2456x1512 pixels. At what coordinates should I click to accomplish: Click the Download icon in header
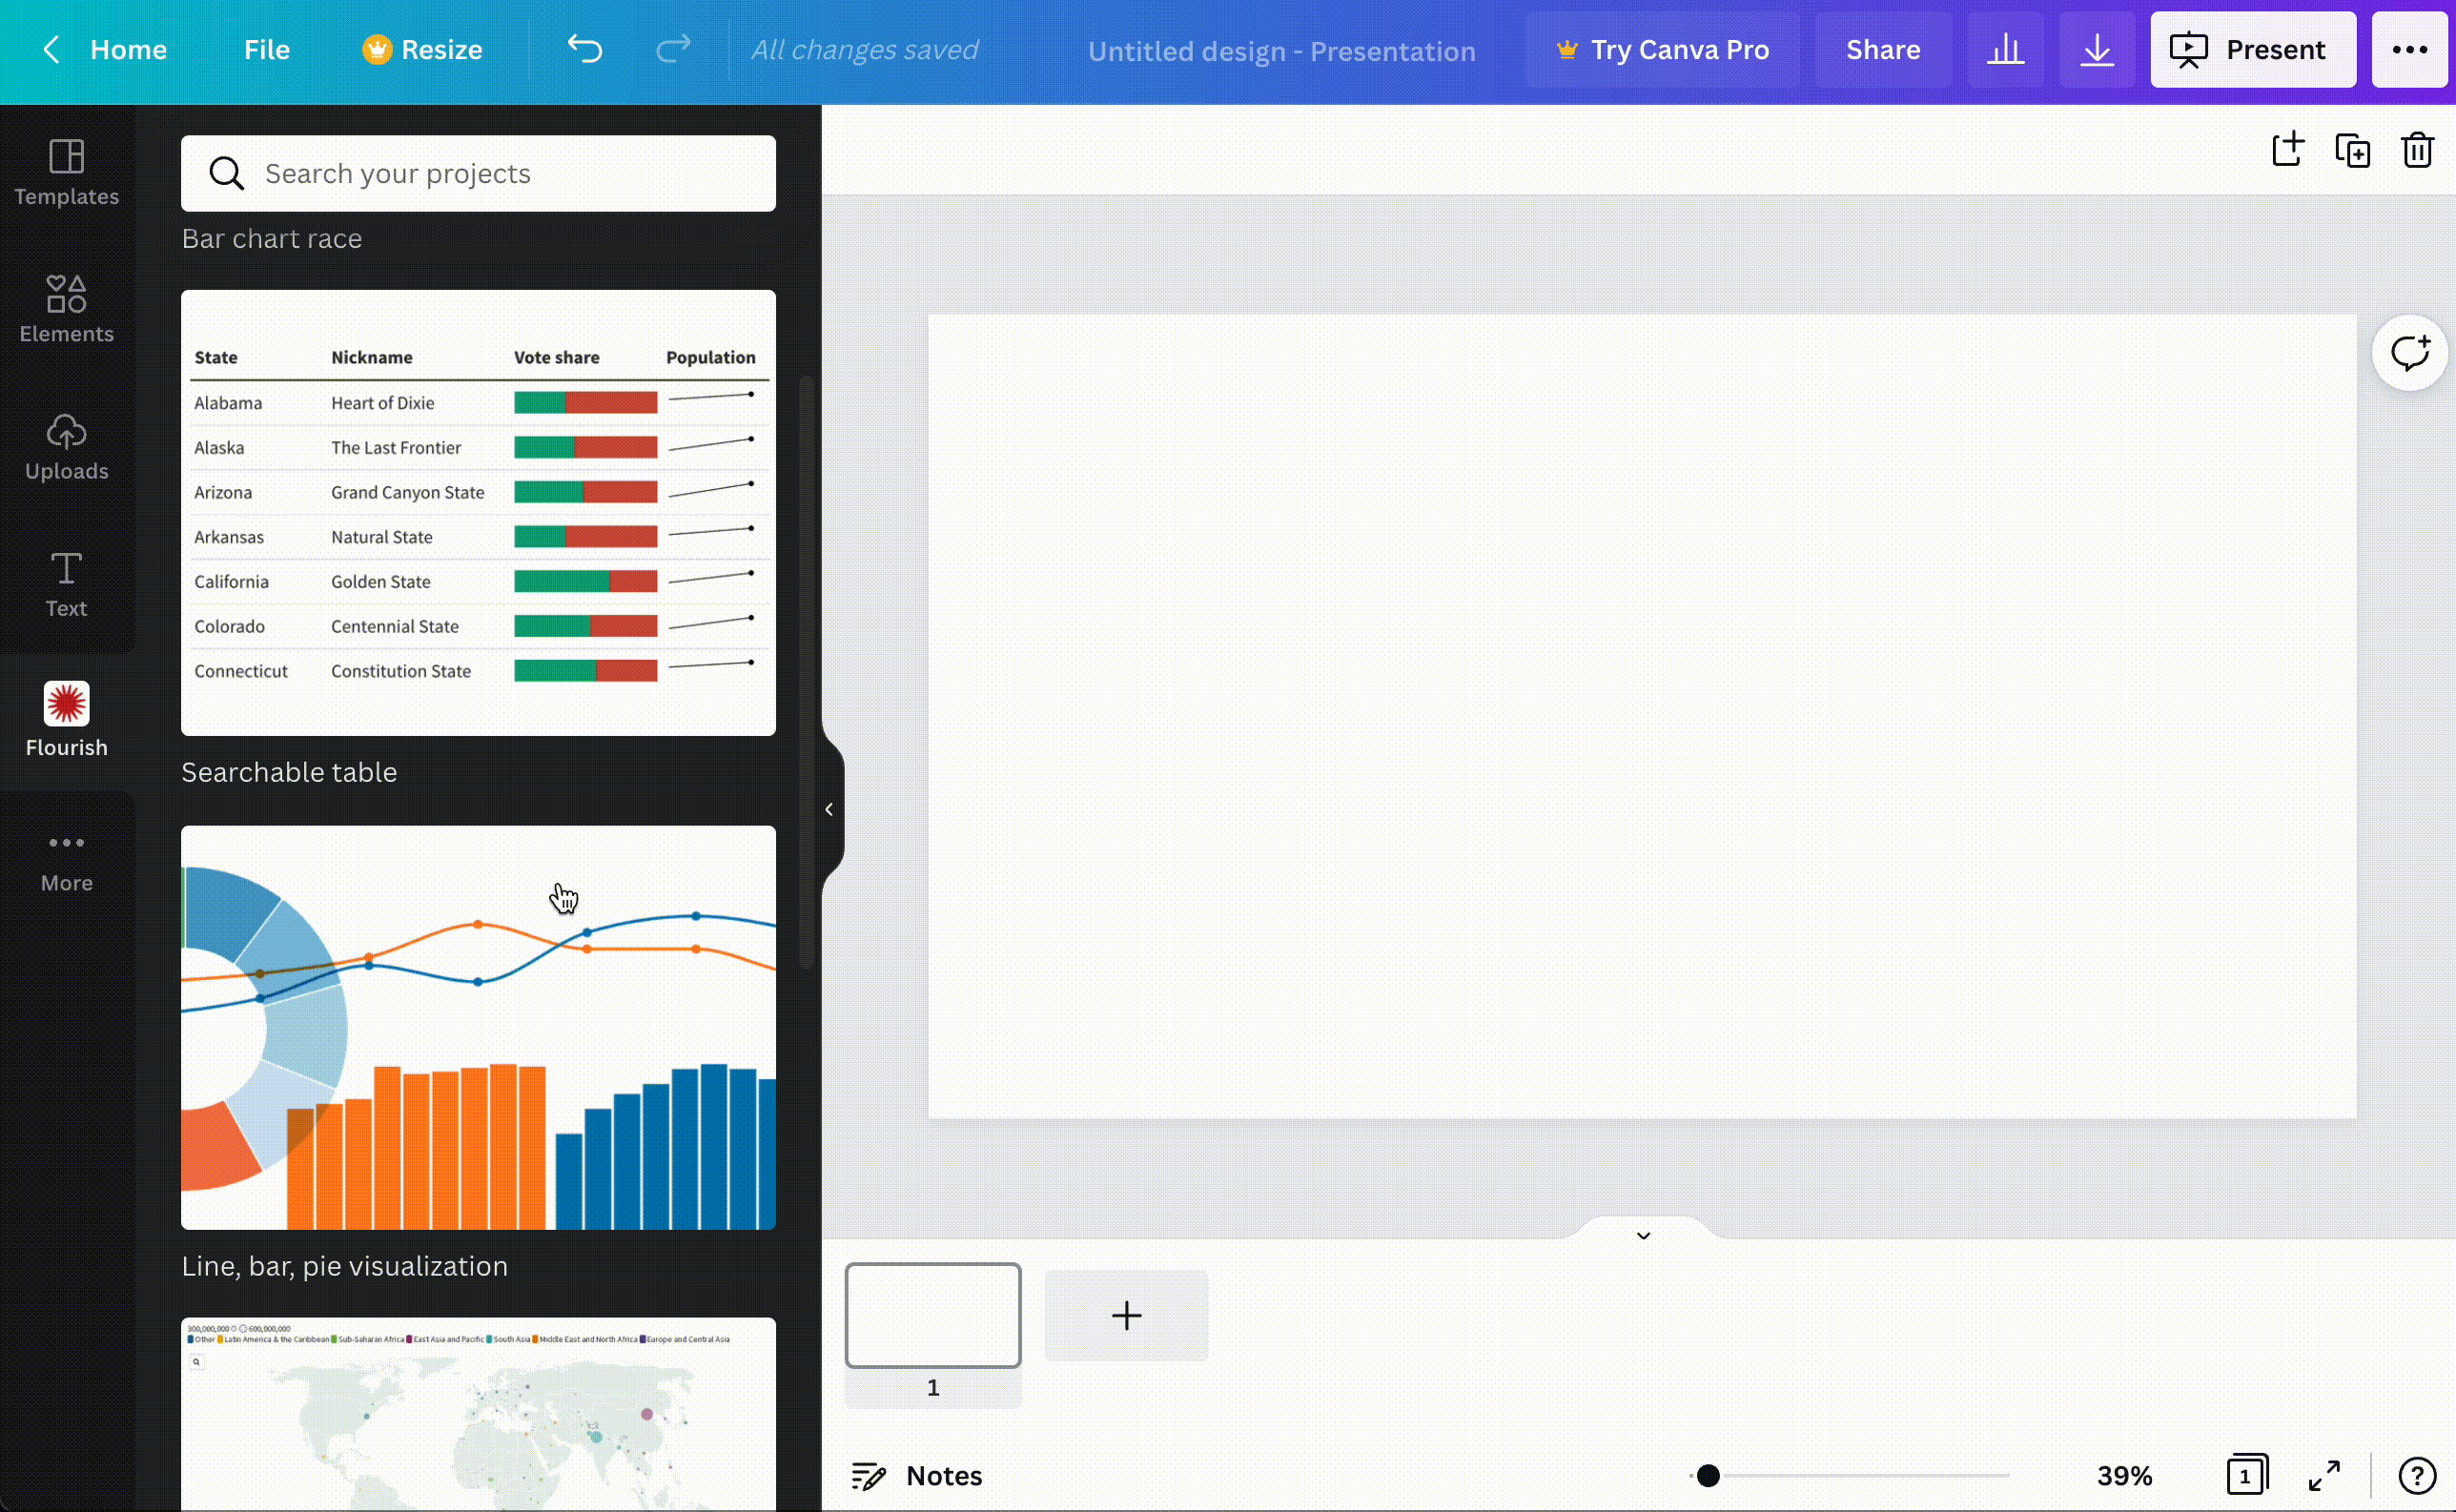(x=2097, y=49)
